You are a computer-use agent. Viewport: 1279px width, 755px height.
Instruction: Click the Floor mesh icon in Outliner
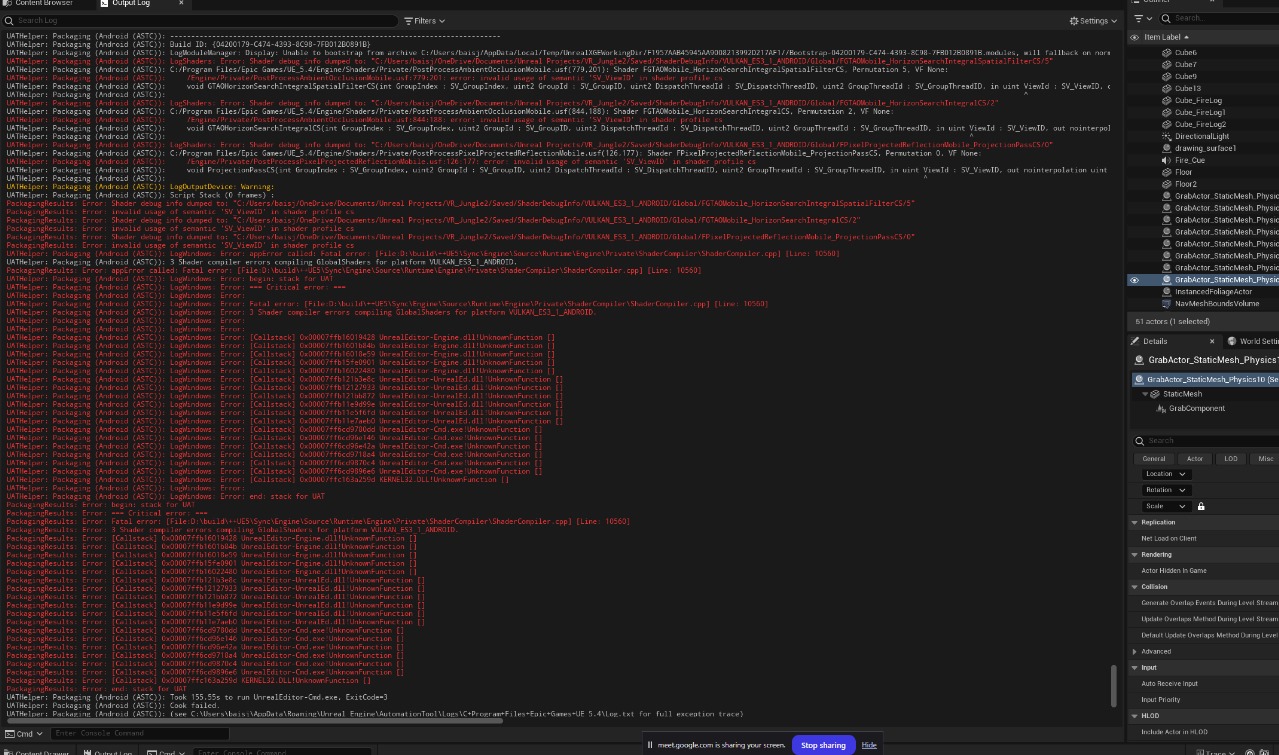pos(1167,172)
